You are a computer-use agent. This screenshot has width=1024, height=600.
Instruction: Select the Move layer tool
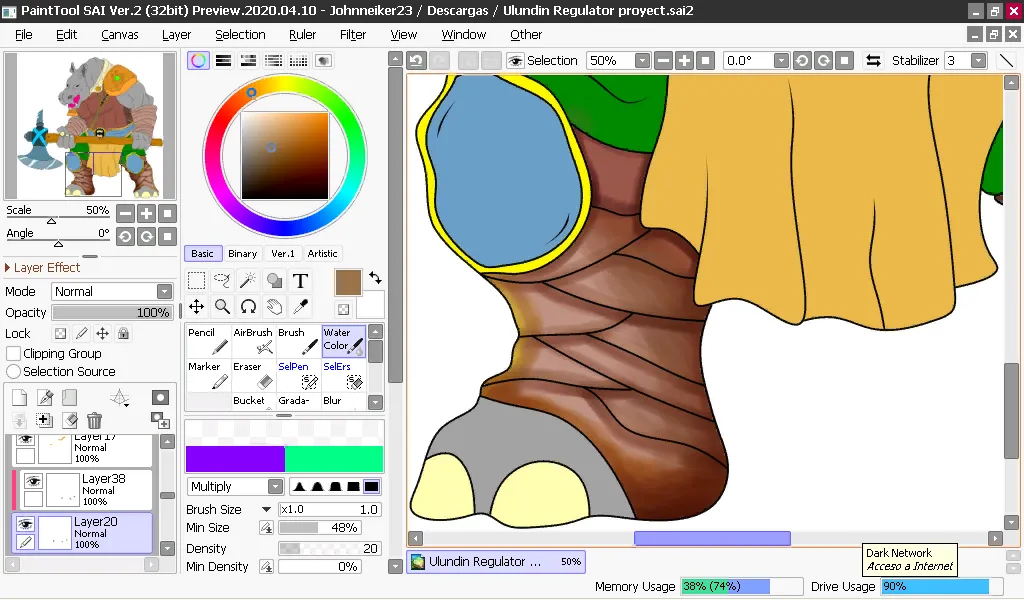[196, 306]
